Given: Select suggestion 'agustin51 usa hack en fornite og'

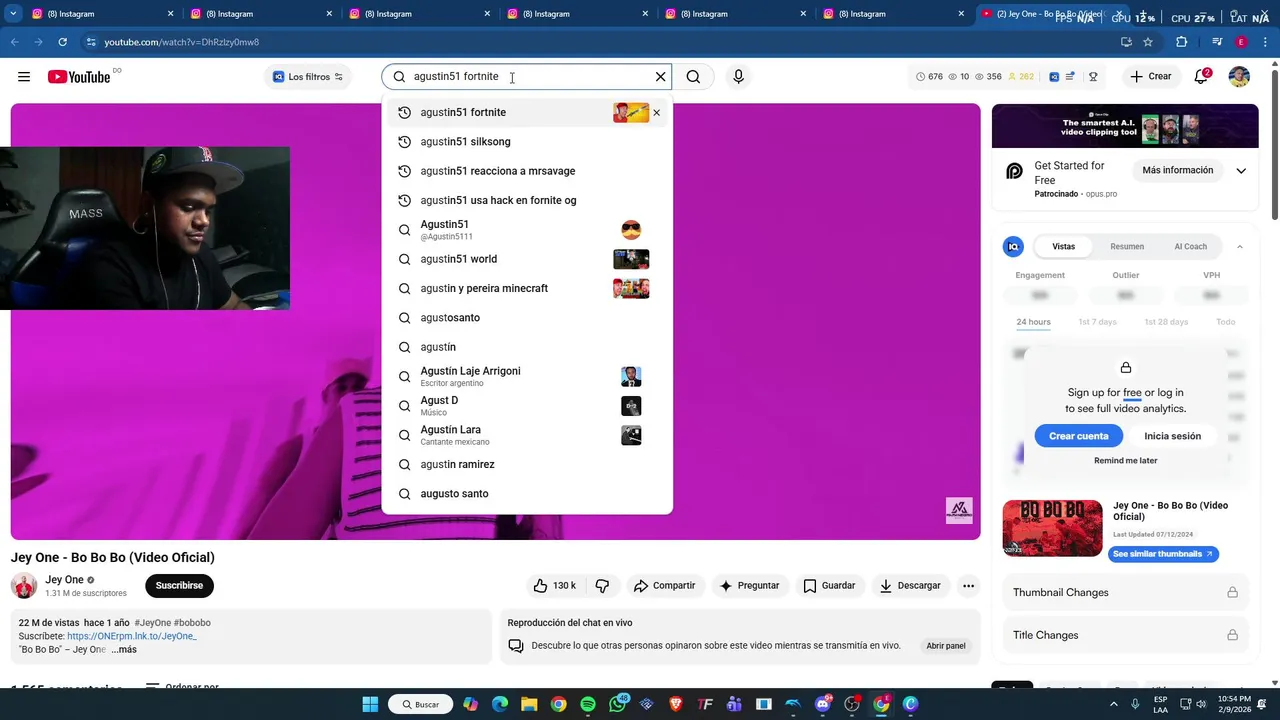Looking at the screenshot, I should [527, 201].
